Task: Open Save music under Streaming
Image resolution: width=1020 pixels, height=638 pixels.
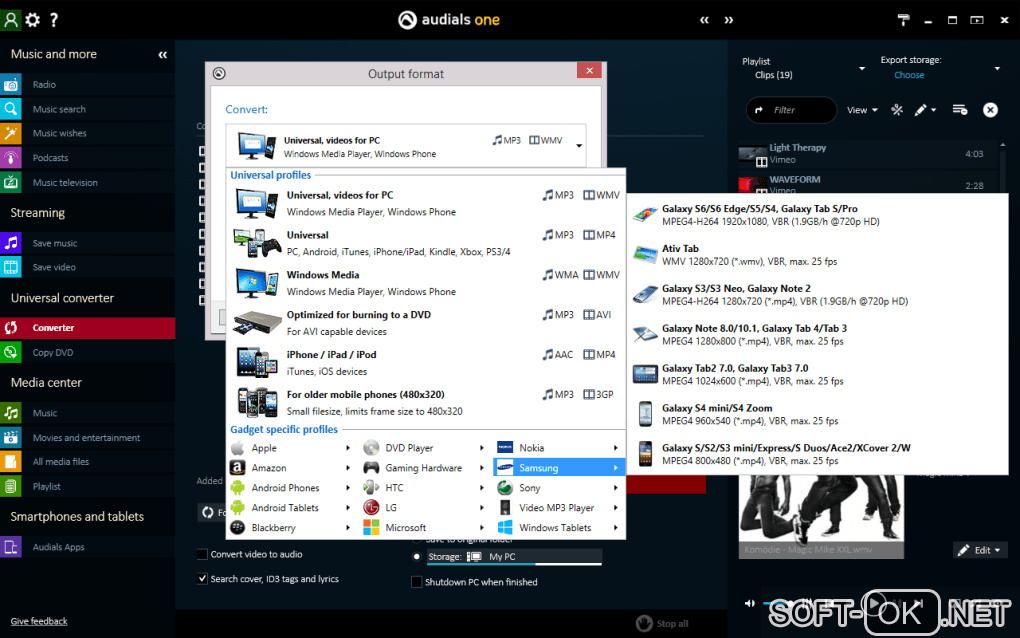Action: (x=87, y=243)
